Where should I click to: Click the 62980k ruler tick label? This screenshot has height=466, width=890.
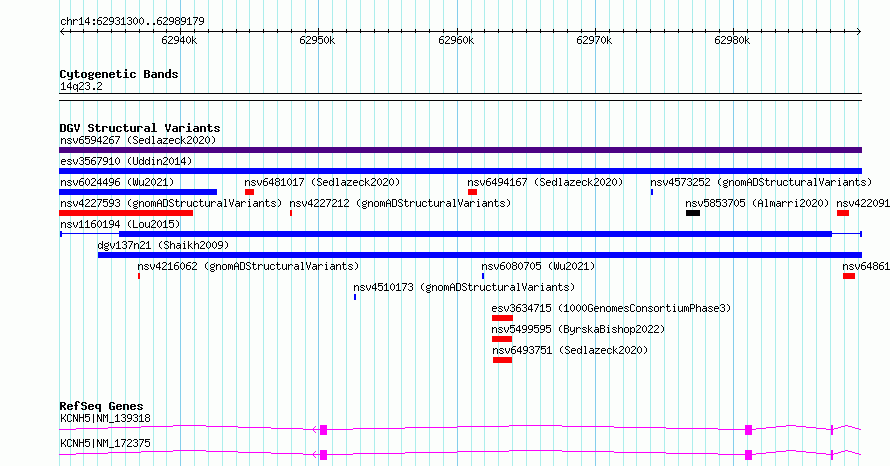732,40
